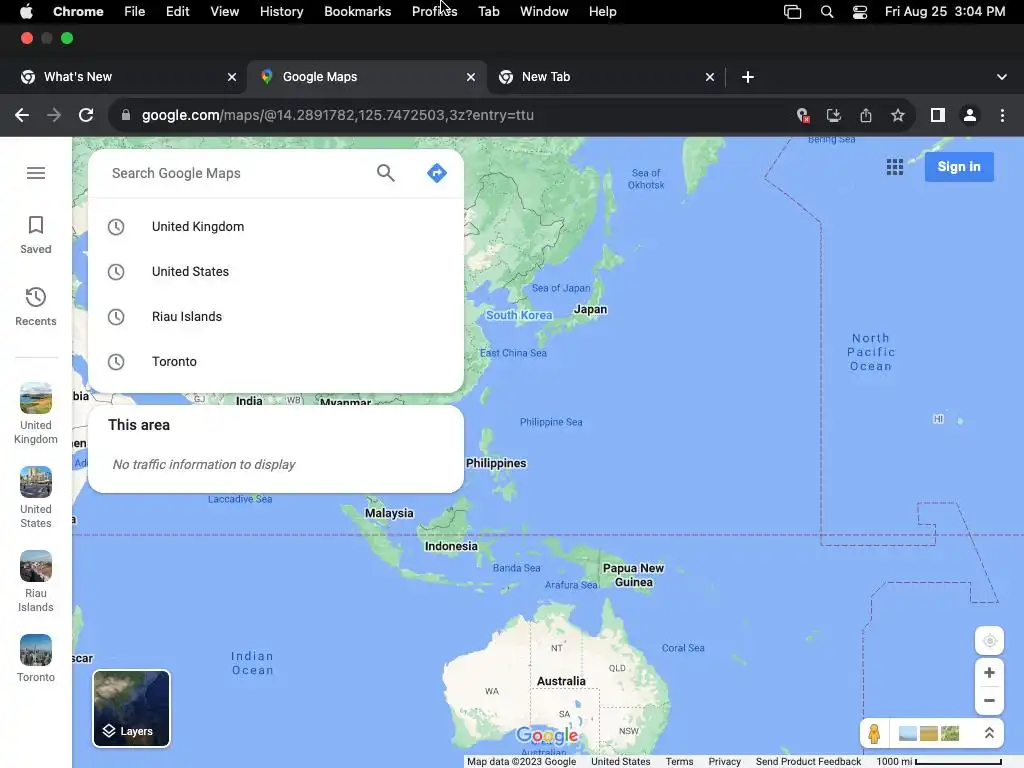Open Spotlight search in the menu bar
This screenshot has width=1024, height=768.
click(827, 12)
